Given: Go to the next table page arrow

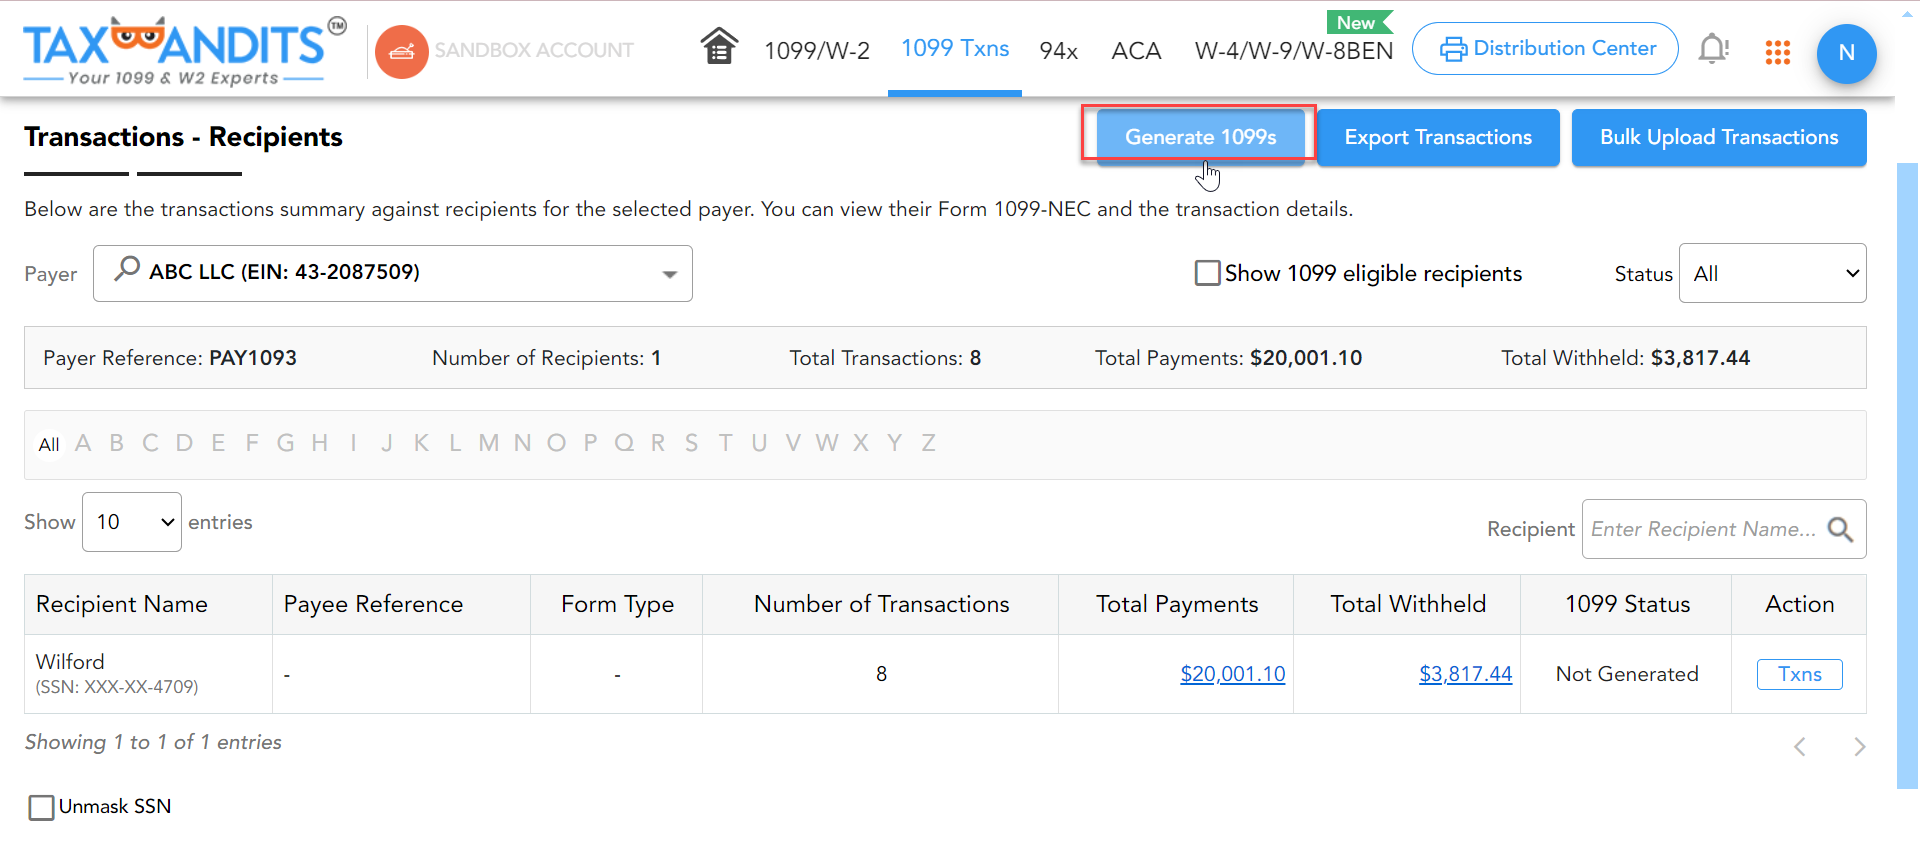Looking at the screenshot, I should click(1859, 746).
